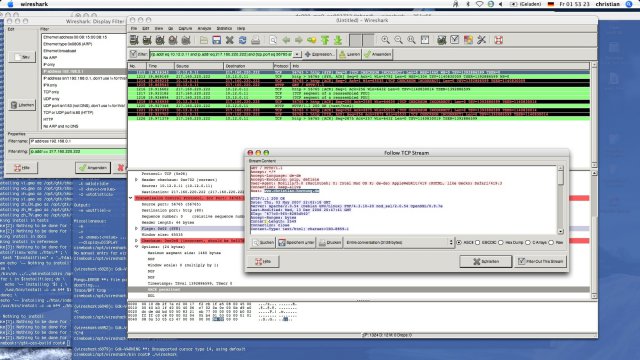
Task: Collapse Transmission Control Protocol tree node
Action: pyautogui.click(x=131, y=198)
